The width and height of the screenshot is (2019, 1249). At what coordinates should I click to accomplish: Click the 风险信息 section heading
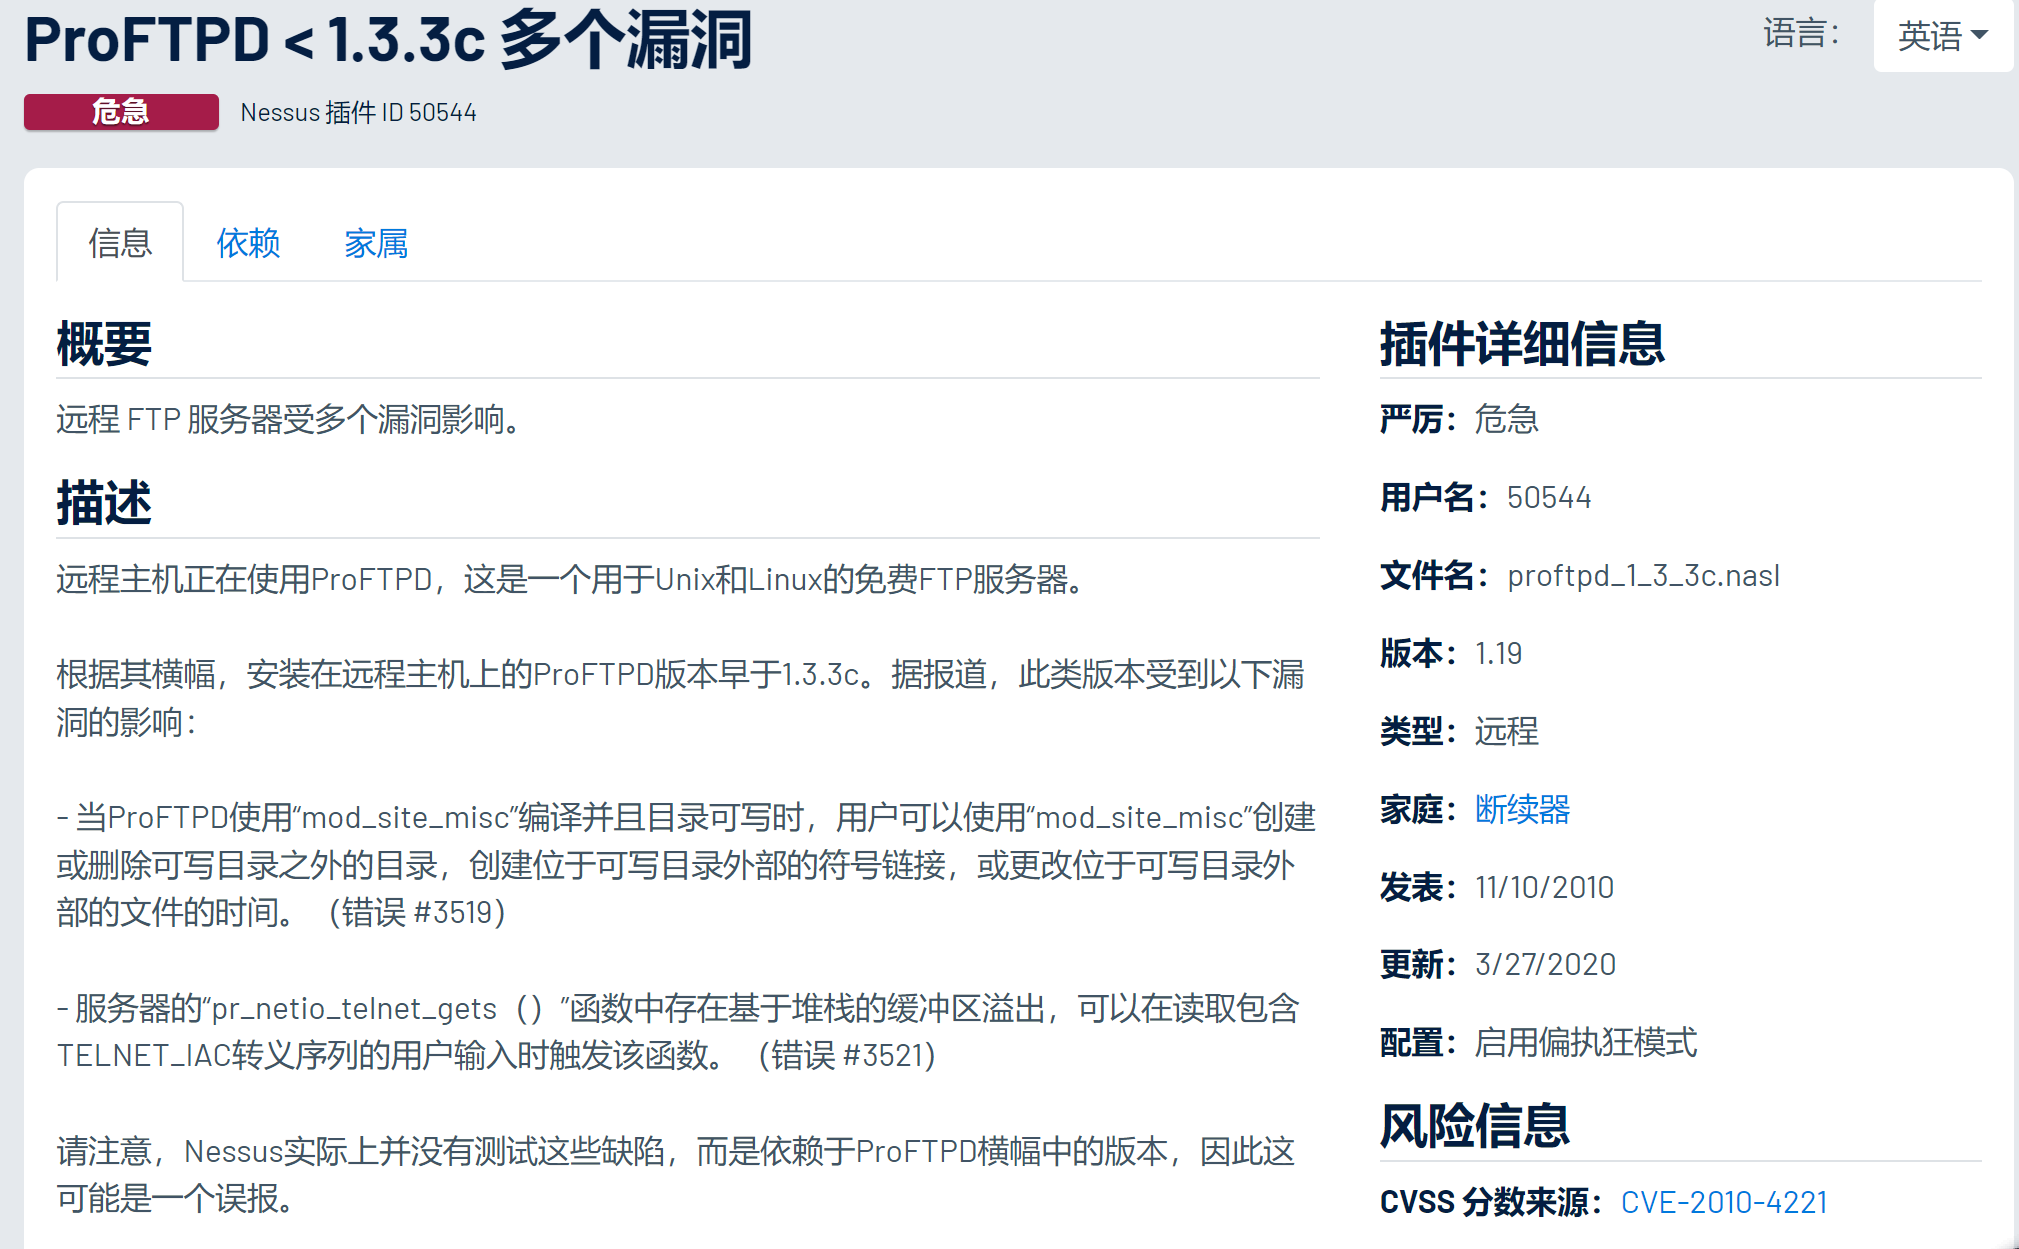pyautogui.click(x=1475, y=1127)
